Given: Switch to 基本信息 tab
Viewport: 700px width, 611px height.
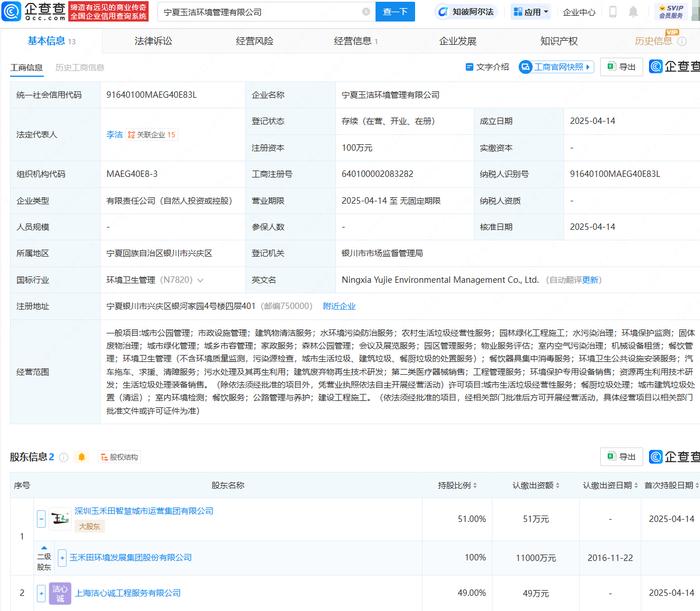Looking at the screenshot, I should [x=51, y=41].
